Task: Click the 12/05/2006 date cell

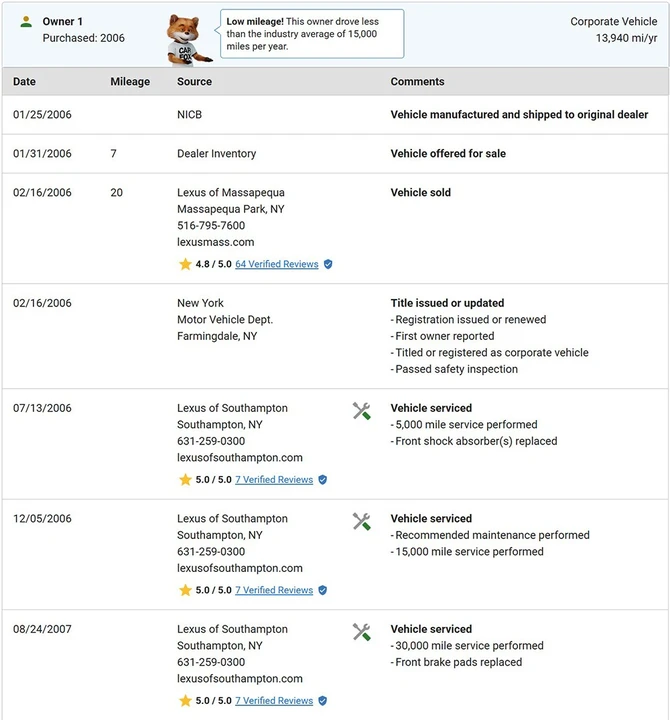Action: pos(42,518)
